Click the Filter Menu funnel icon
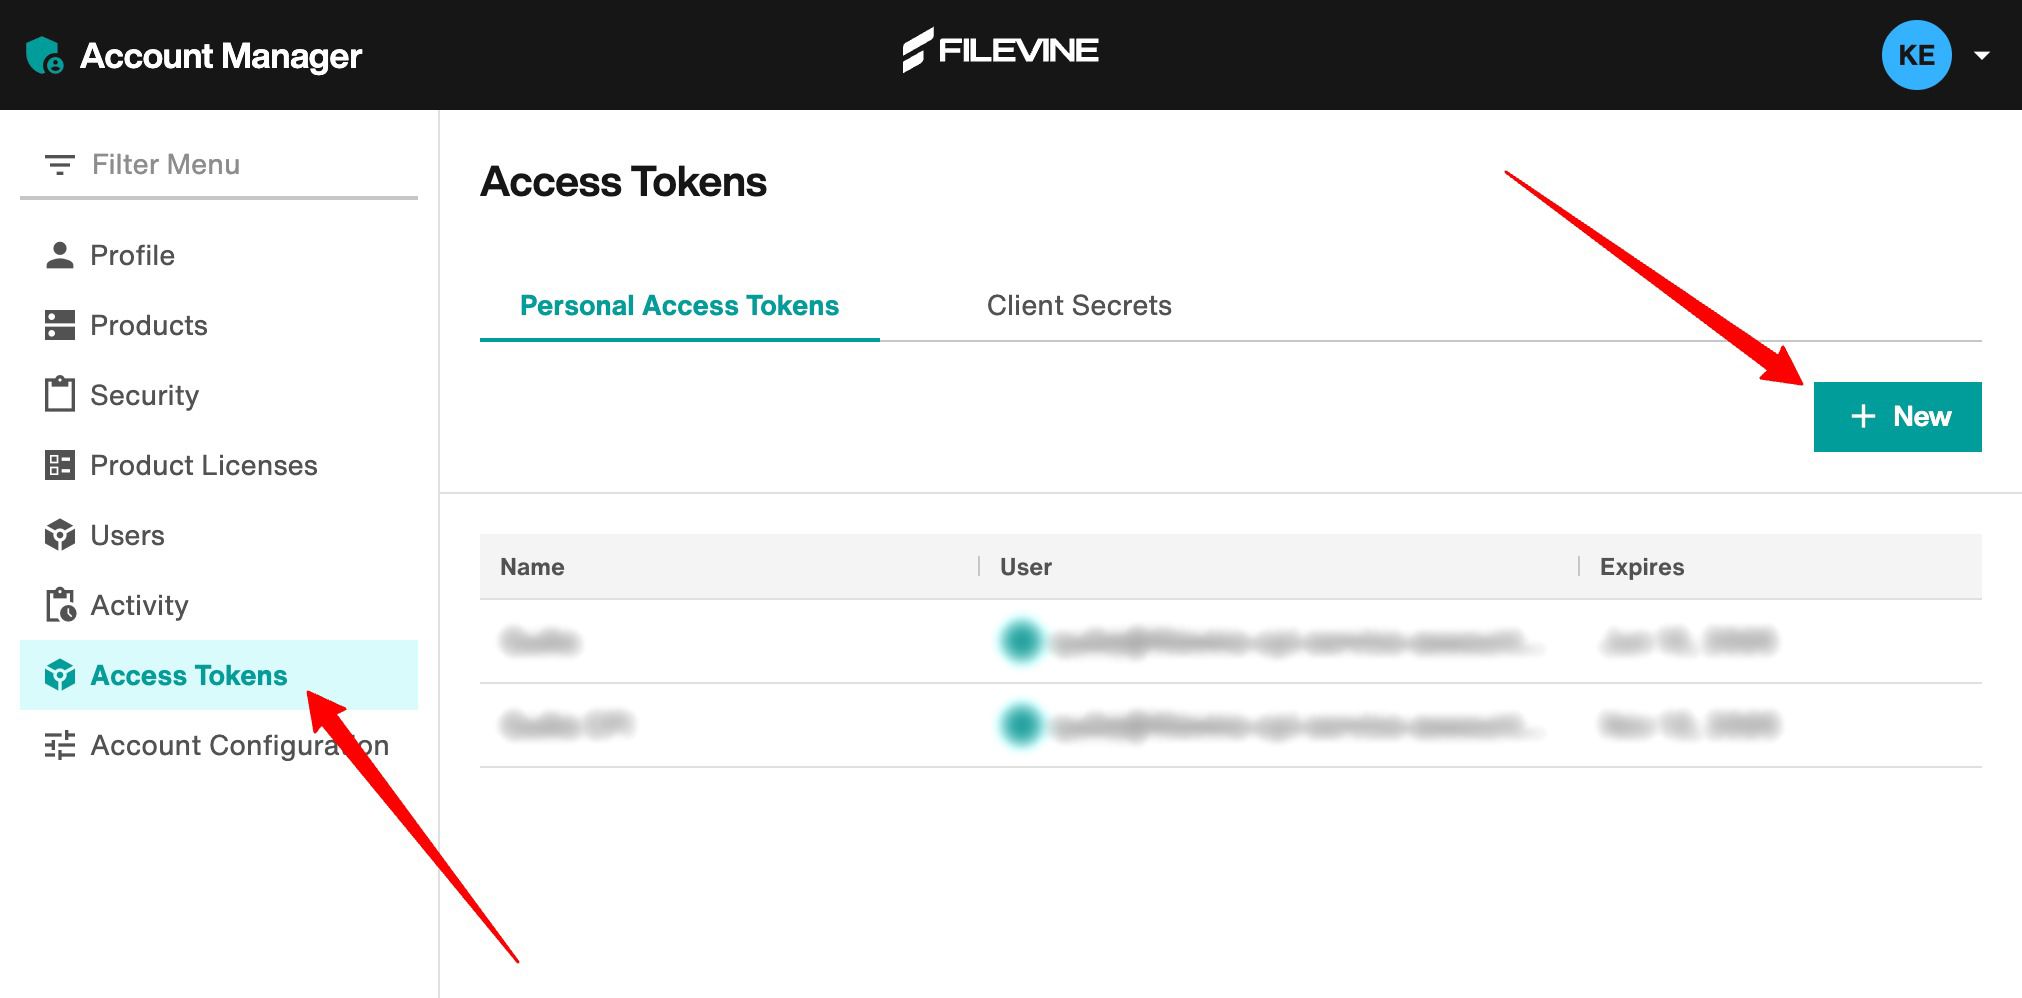This screenshot has width=2022, height=998. click(59, 163)
